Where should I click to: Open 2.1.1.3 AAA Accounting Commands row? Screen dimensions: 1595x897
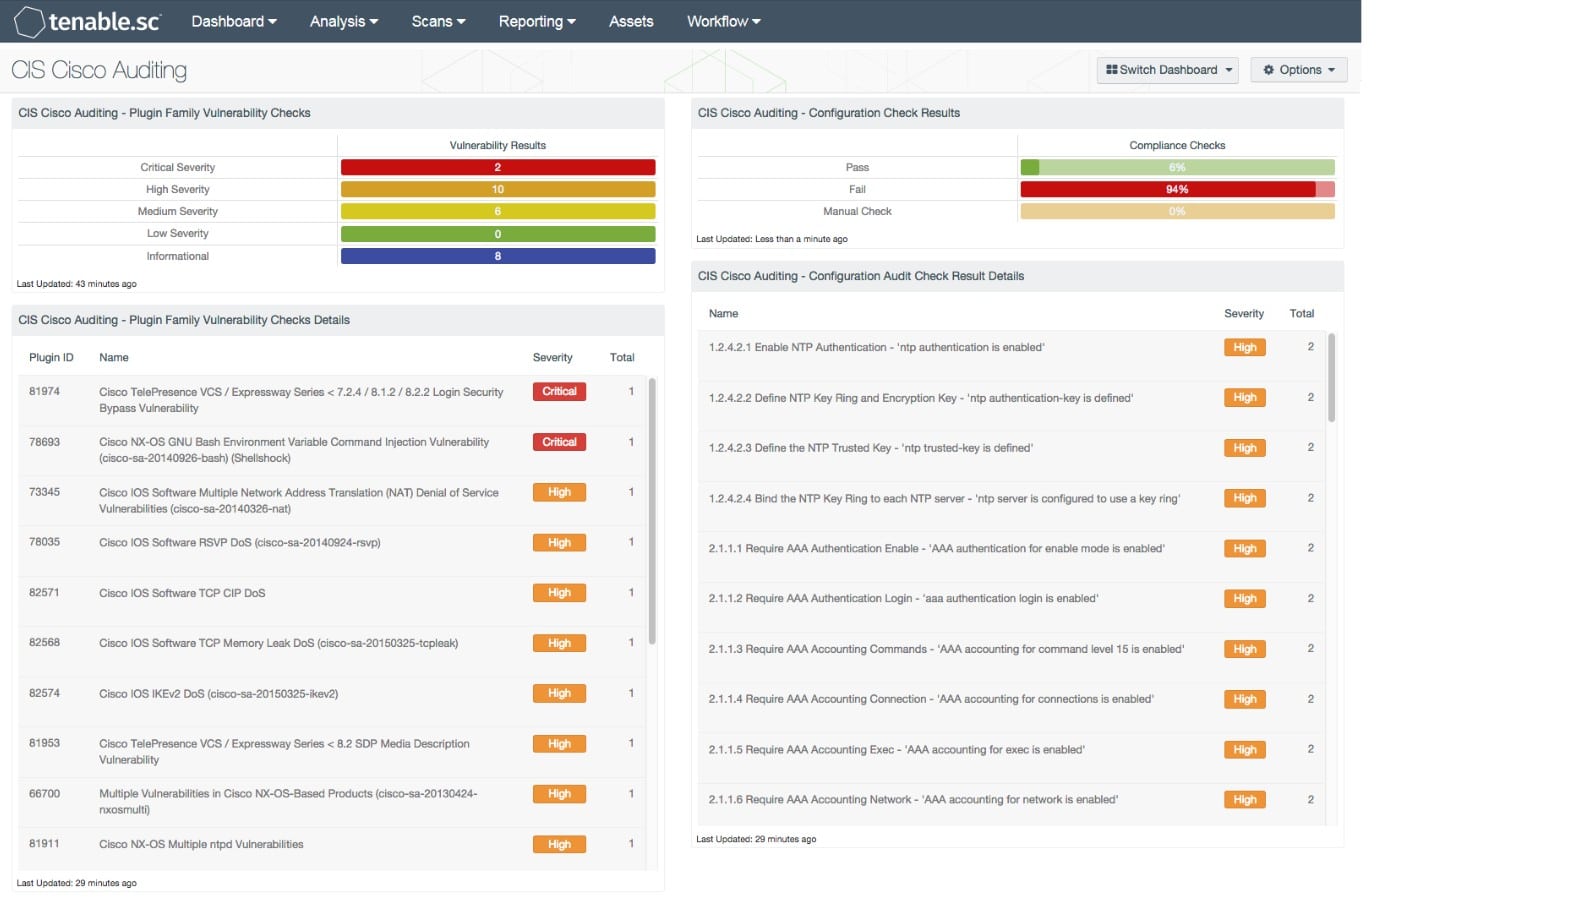click(1010, 657)
